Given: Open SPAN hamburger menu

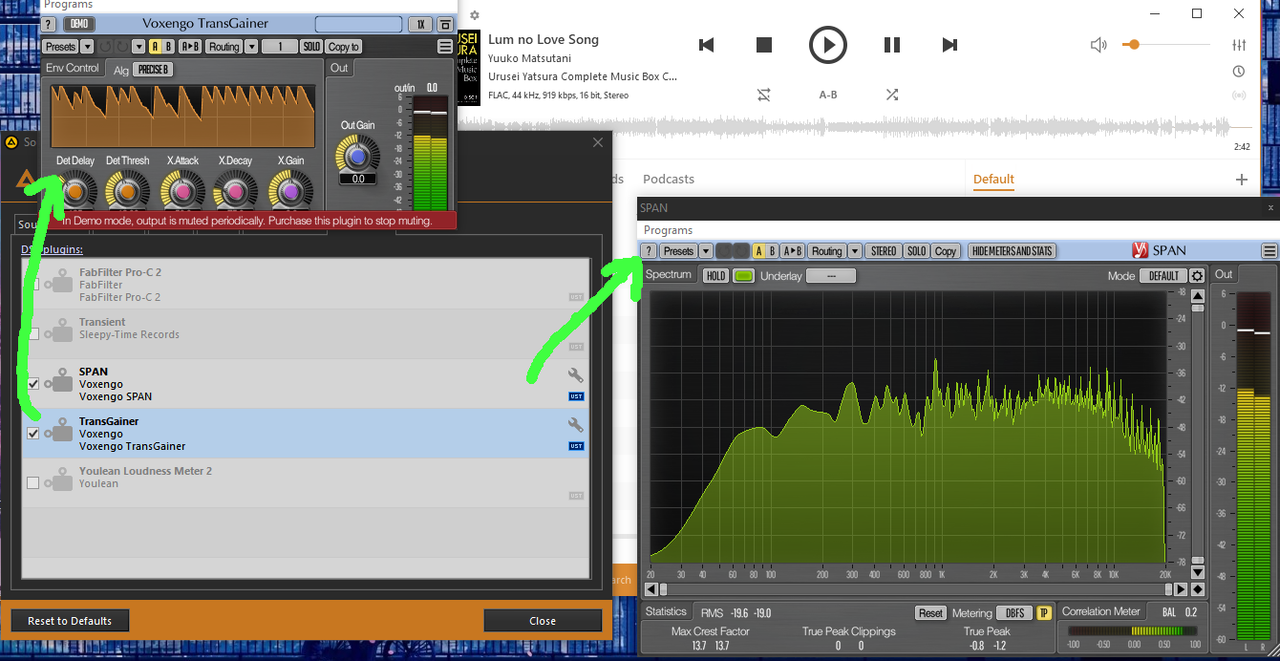Looking at the screenshot, I should tap(1270, 251).
